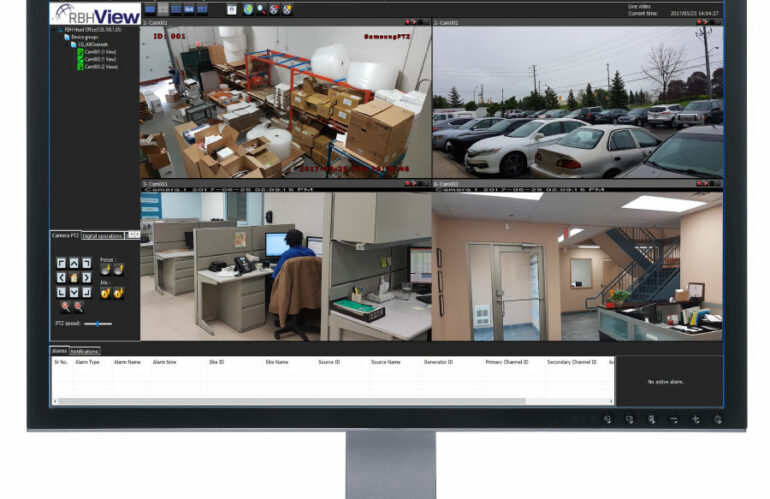Click the Alarm time column header
This screenshot has height=499, width=770.
[165, 362]
